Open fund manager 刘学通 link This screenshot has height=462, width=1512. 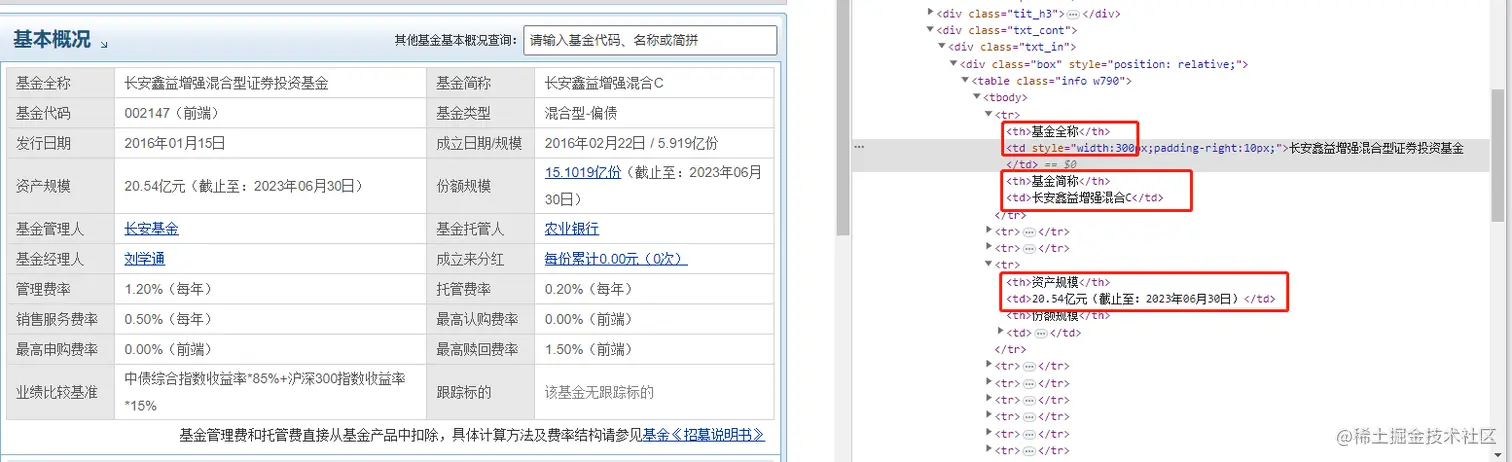point(145,259)
